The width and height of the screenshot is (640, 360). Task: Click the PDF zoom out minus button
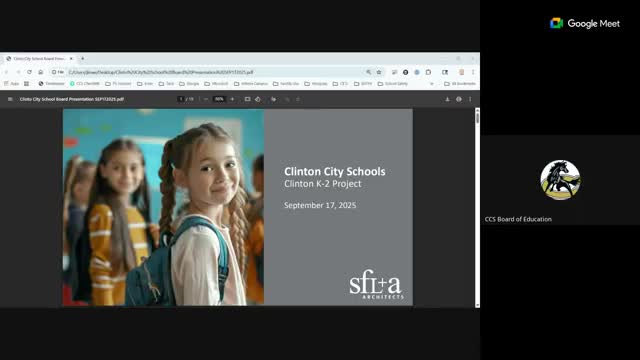click(x=206, y=99)
